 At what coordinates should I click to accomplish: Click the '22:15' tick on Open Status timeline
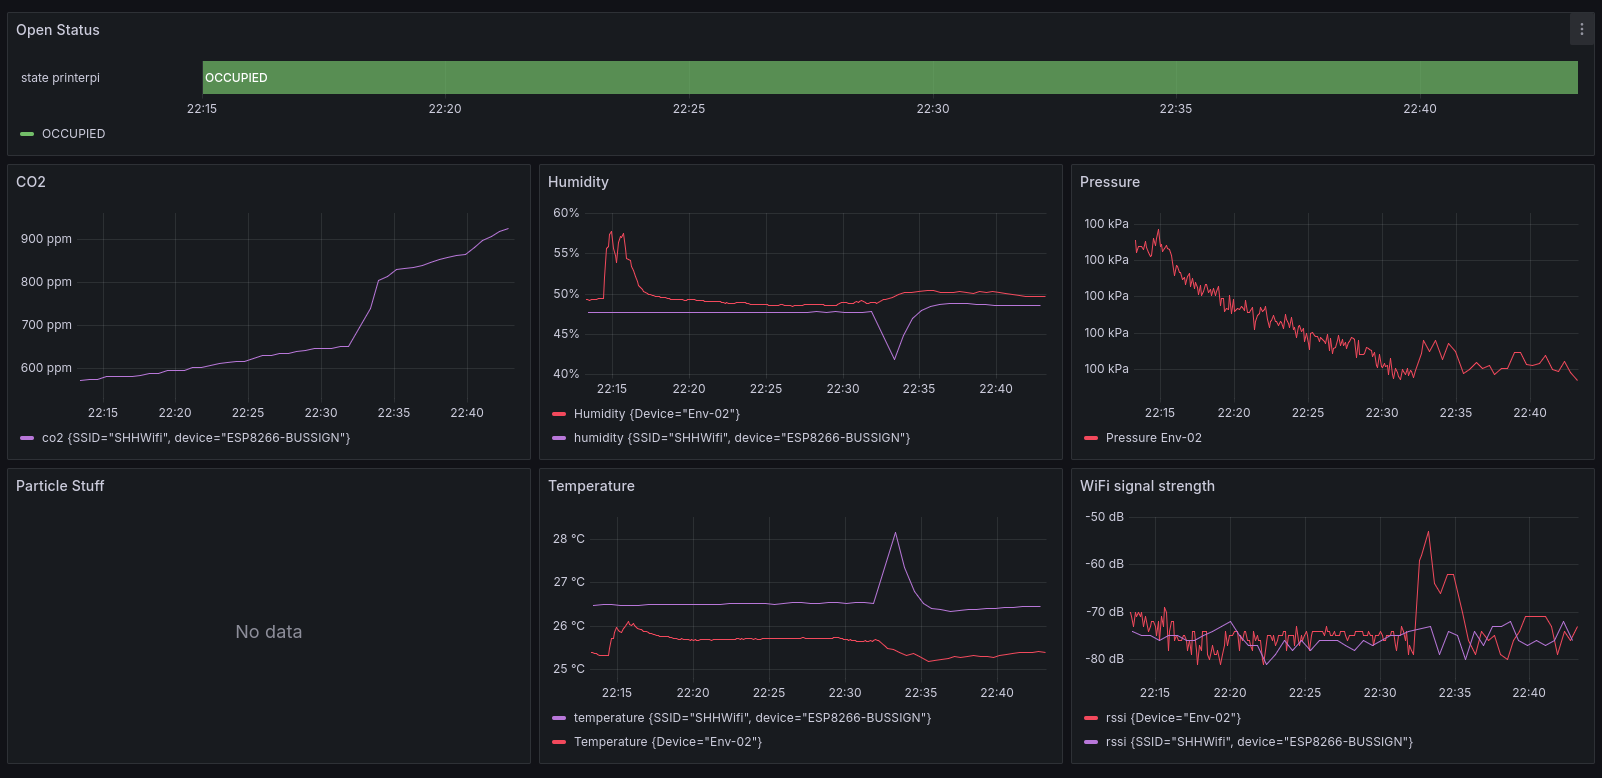pyautogui.click(x=202, y=109)
